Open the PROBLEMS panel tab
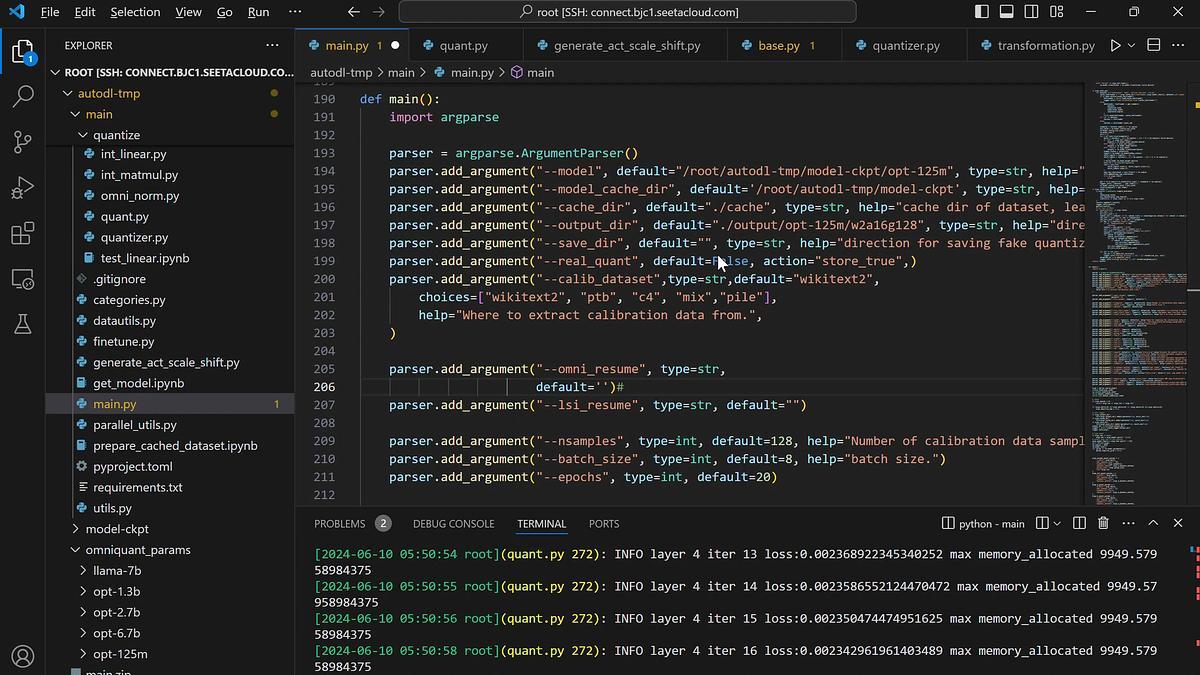Image resolution: width=1200 pixels, height=675 pixels. coord(340,523)
